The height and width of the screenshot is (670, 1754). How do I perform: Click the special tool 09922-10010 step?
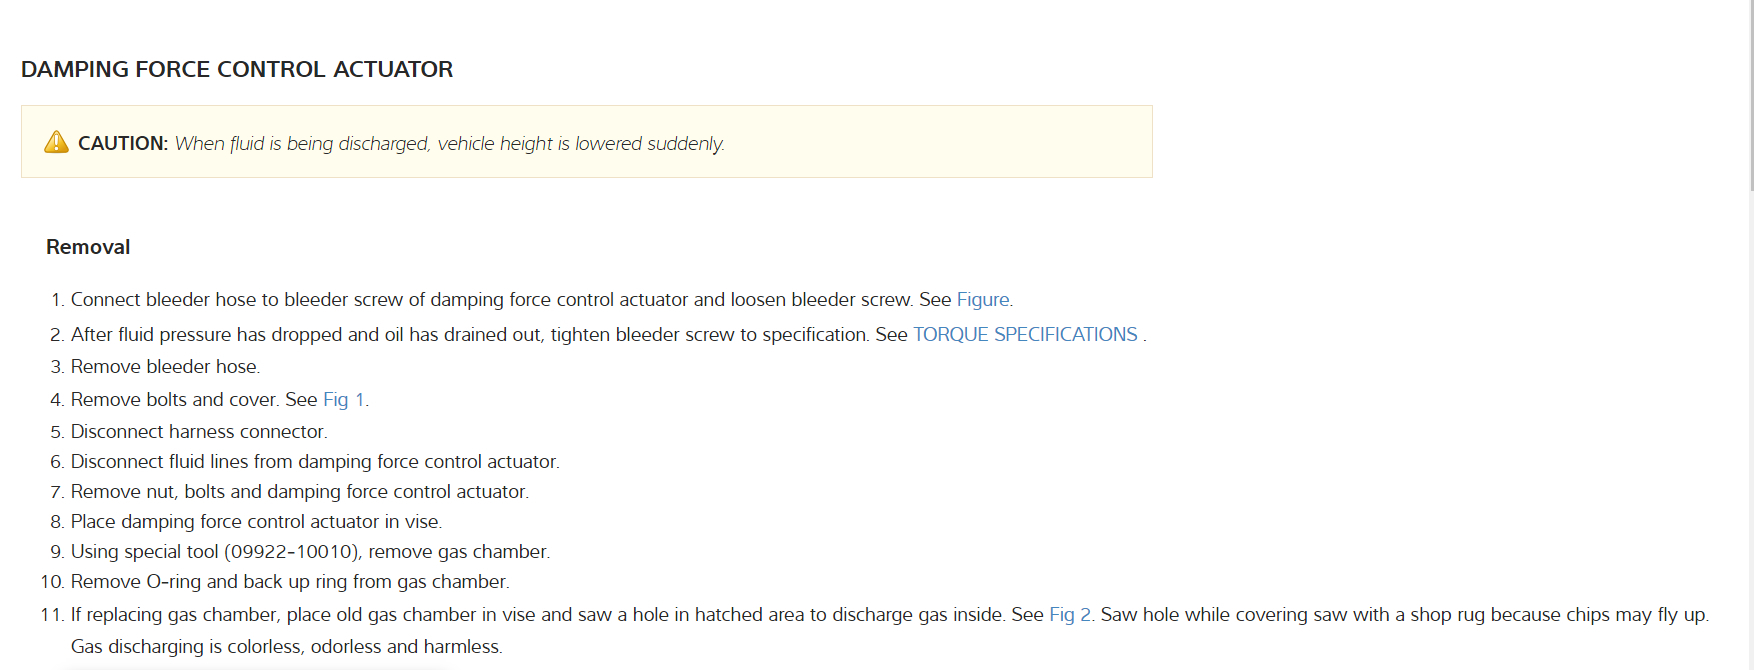click(310, 552)
